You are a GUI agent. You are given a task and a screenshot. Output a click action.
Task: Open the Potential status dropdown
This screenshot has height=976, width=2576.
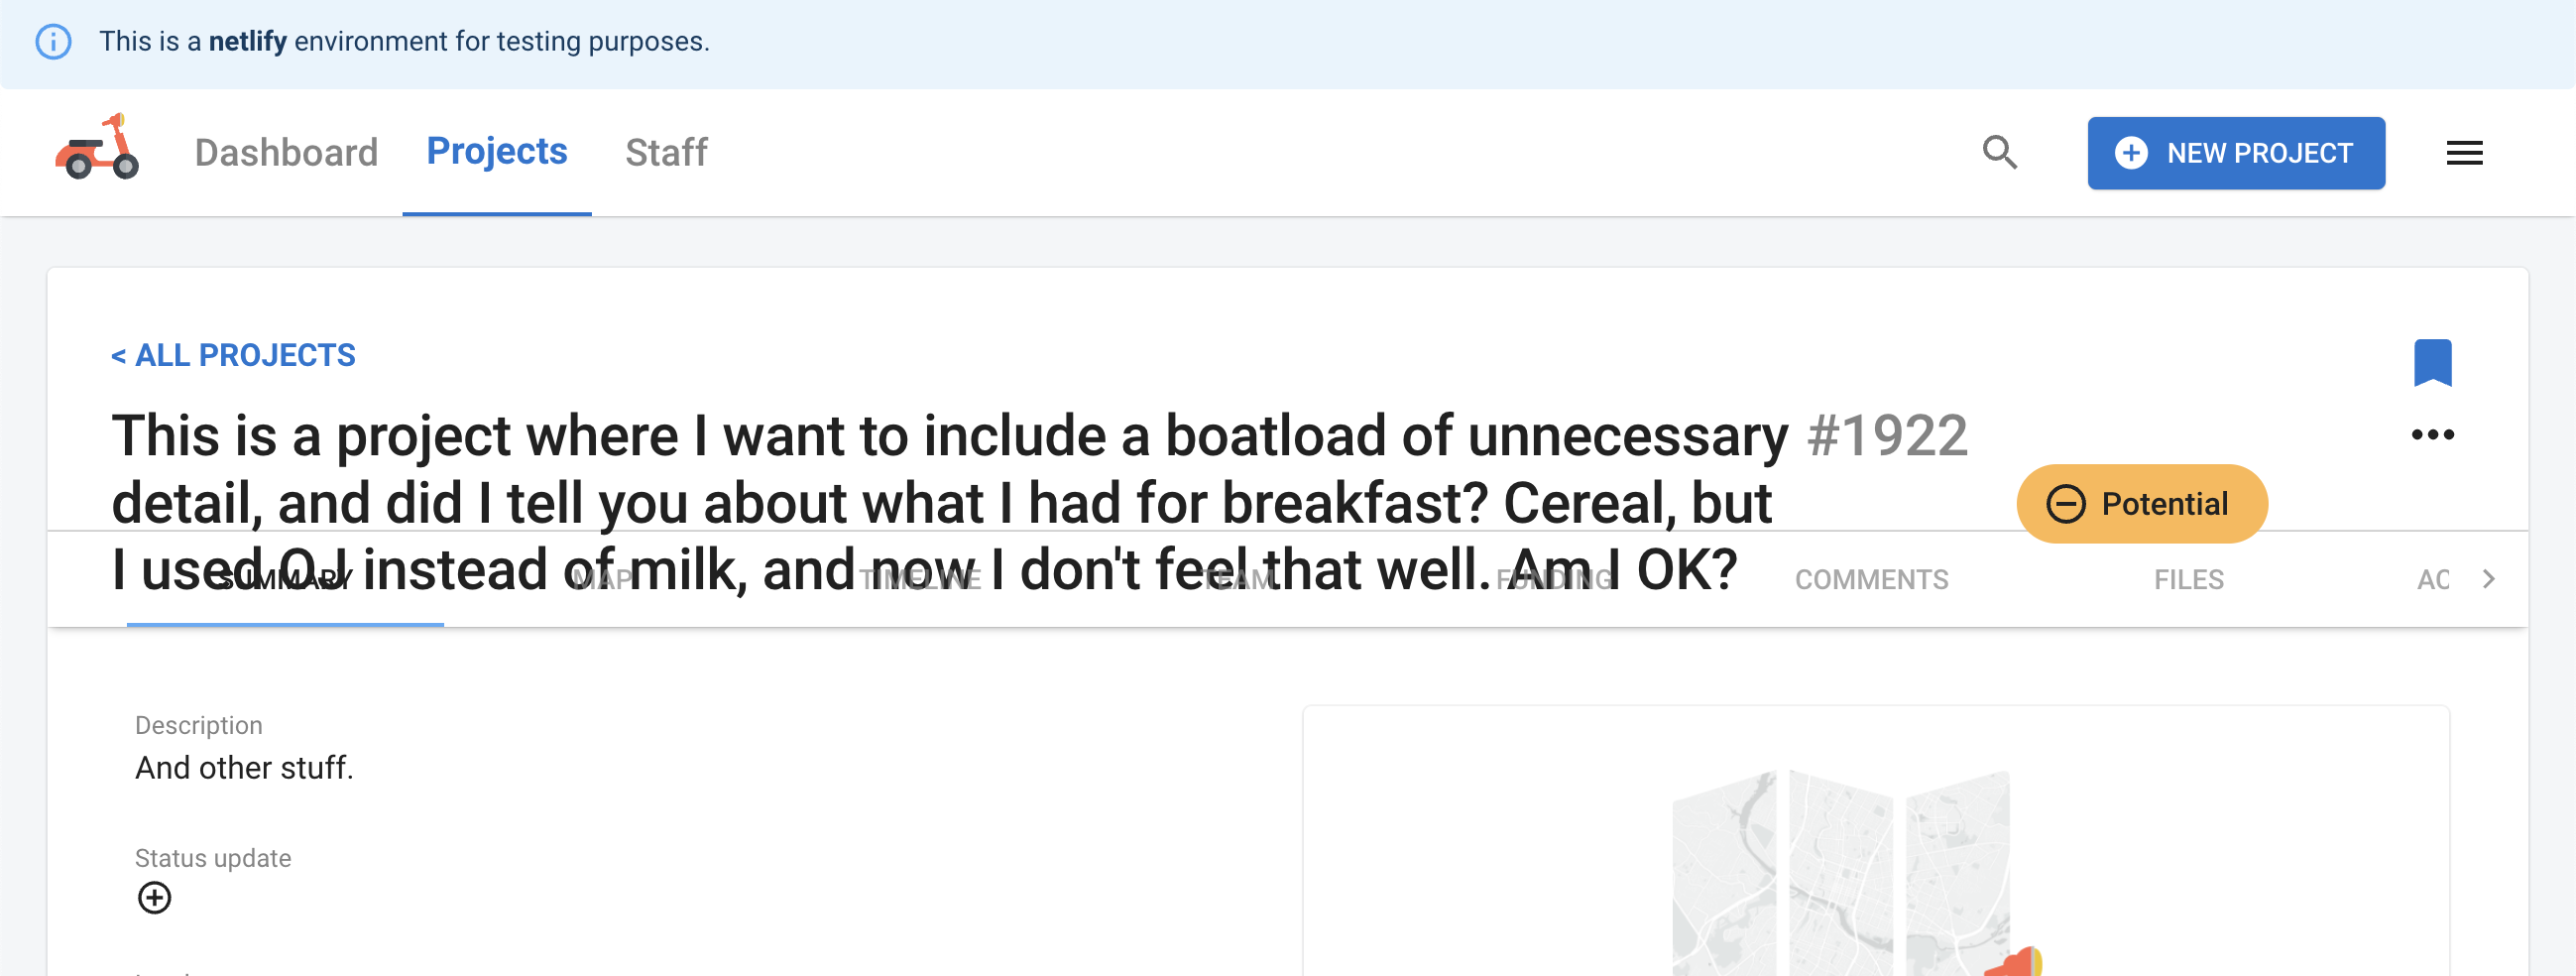point(2141,504)
